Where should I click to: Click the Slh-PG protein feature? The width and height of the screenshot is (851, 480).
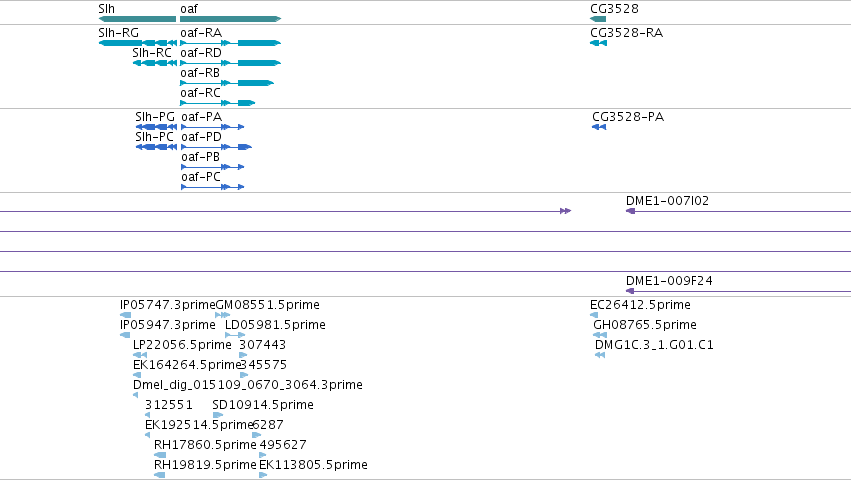[156, 127]
